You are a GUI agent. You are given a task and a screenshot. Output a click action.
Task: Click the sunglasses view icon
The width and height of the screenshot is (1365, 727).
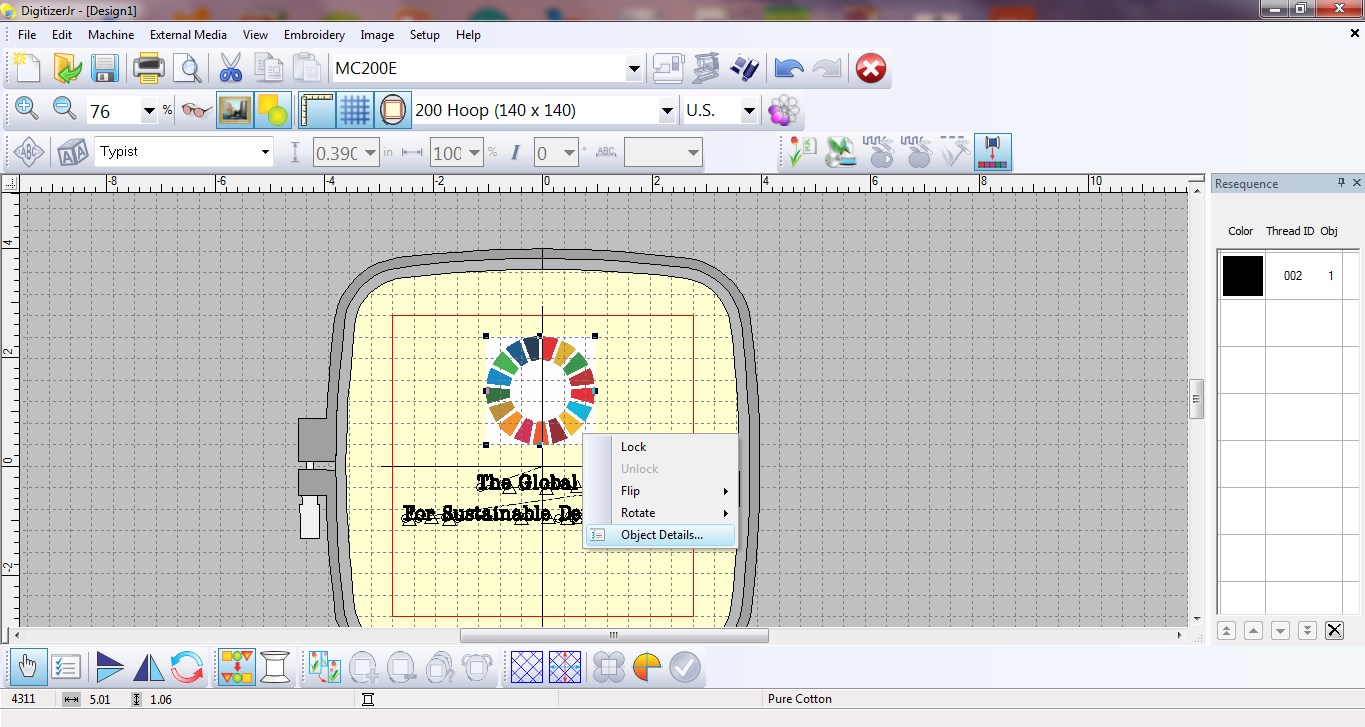197,110
